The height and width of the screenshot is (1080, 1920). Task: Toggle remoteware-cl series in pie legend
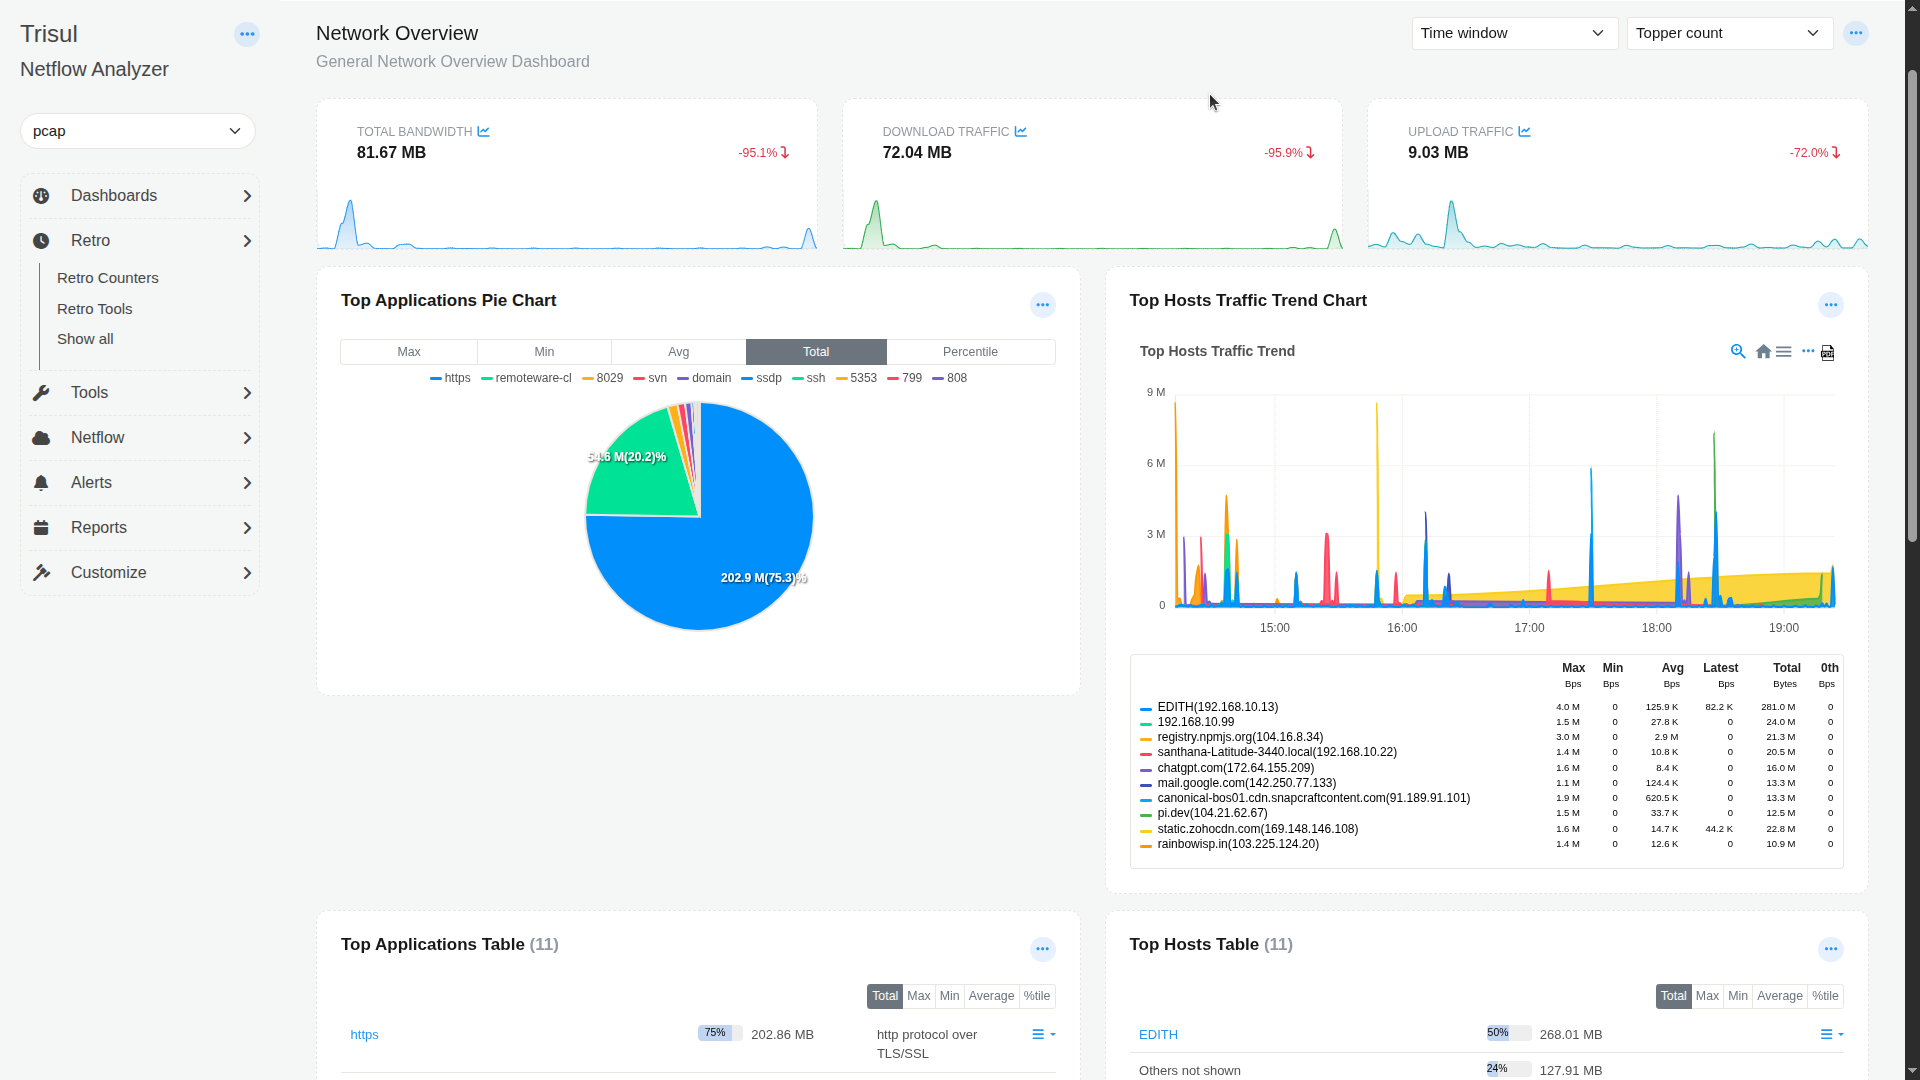pos(526,379)
